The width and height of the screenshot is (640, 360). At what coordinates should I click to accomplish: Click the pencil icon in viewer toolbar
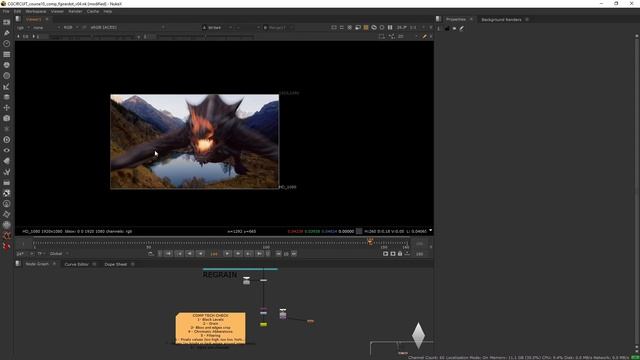click(424, 36)
